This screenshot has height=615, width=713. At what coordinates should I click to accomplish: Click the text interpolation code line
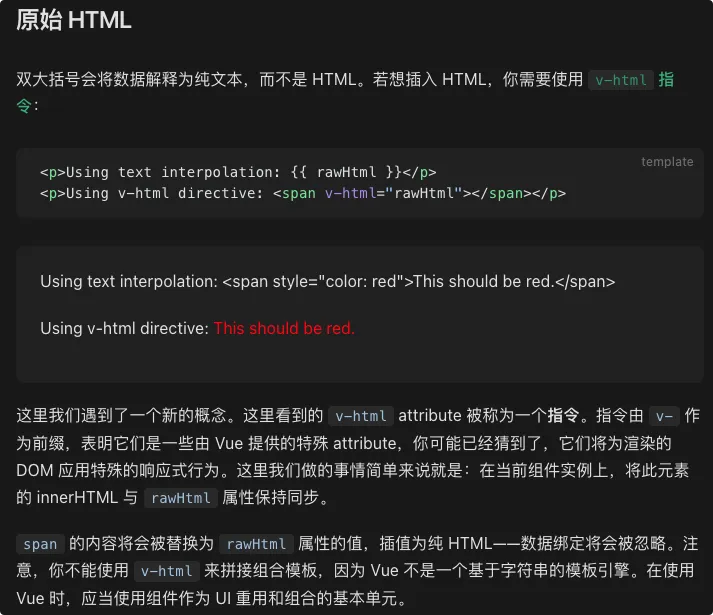point(238,172)
